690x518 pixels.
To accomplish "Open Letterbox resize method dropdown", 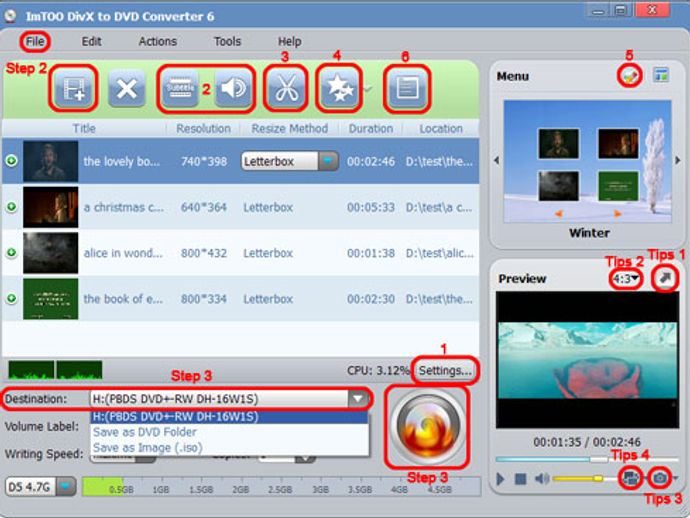I will [328, 161].
